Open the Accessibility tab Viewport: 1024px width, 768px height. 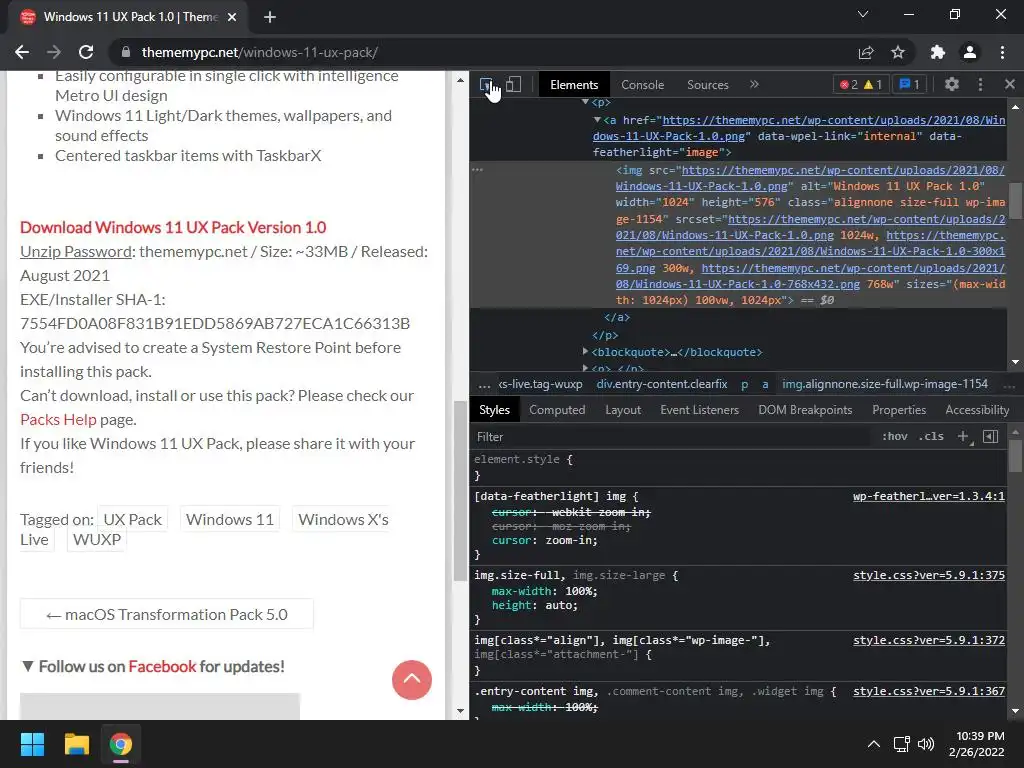[977, 410]
